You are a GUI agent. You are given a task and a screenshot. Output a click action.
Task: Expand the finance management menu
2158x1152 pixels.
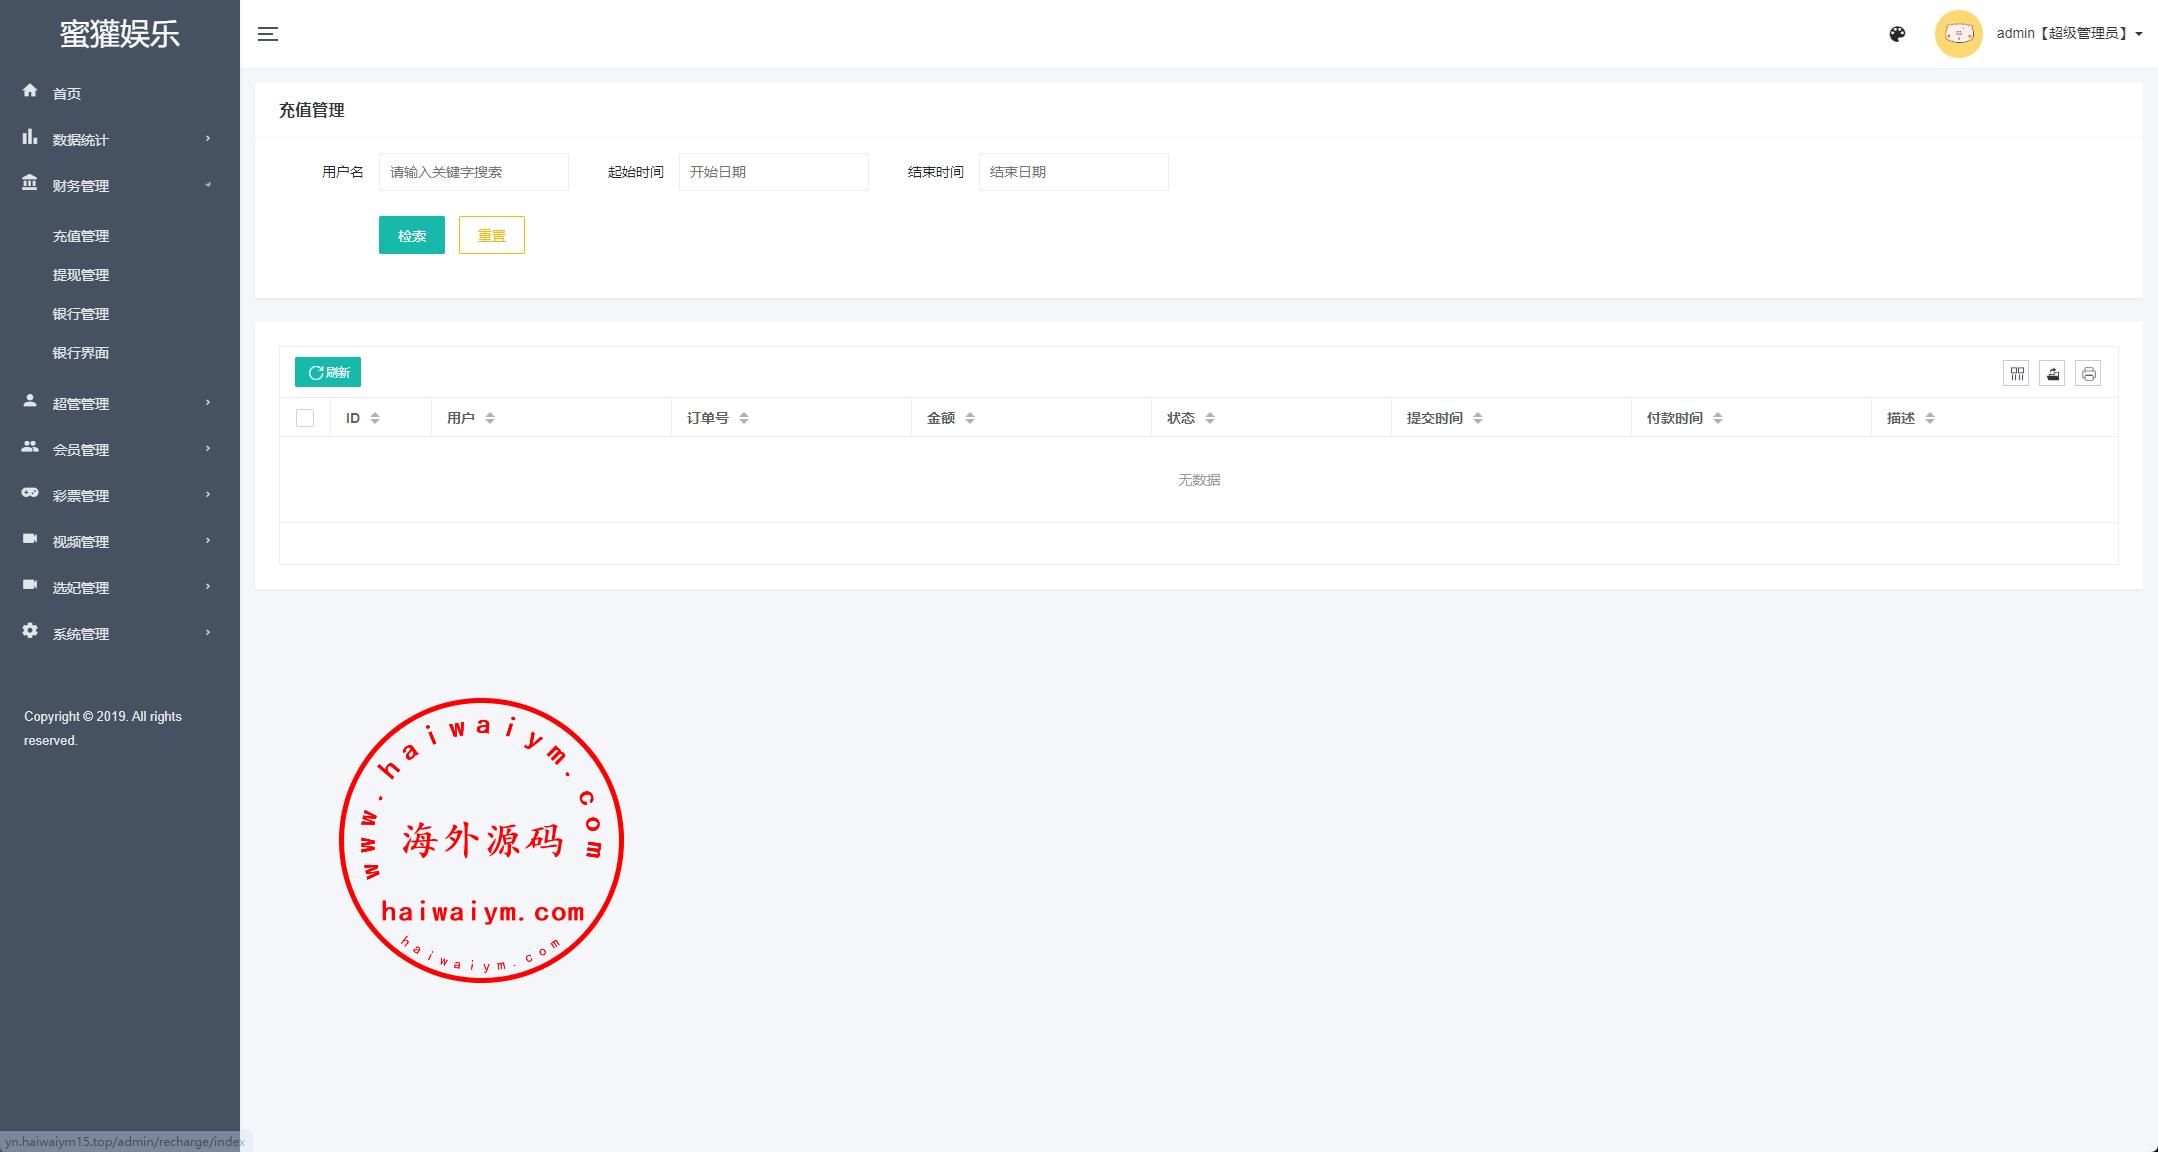[118, 184]
